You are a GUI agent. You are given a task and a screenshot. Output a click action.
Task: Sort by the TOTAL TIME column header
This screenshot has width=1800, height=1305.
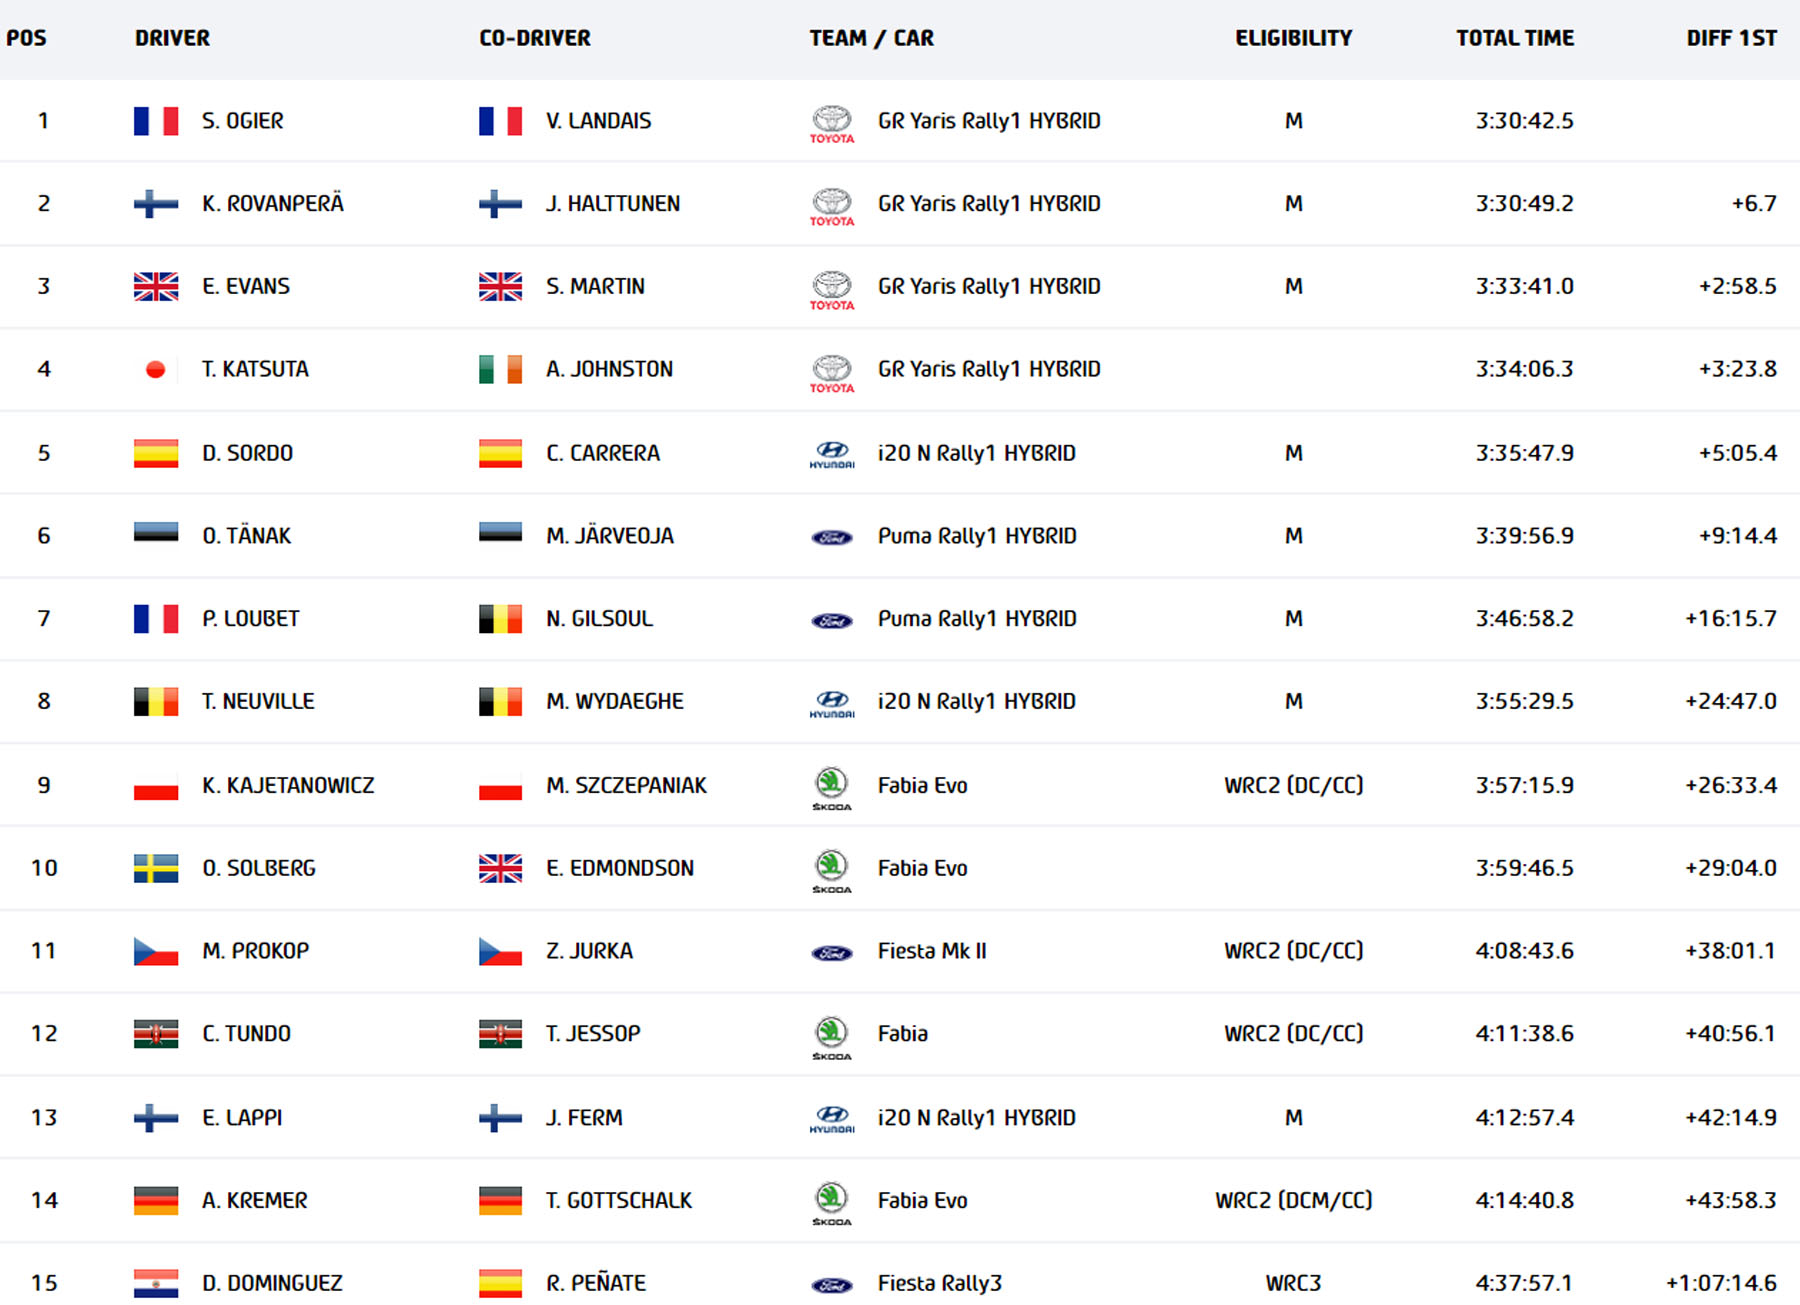coord(1514,38)
